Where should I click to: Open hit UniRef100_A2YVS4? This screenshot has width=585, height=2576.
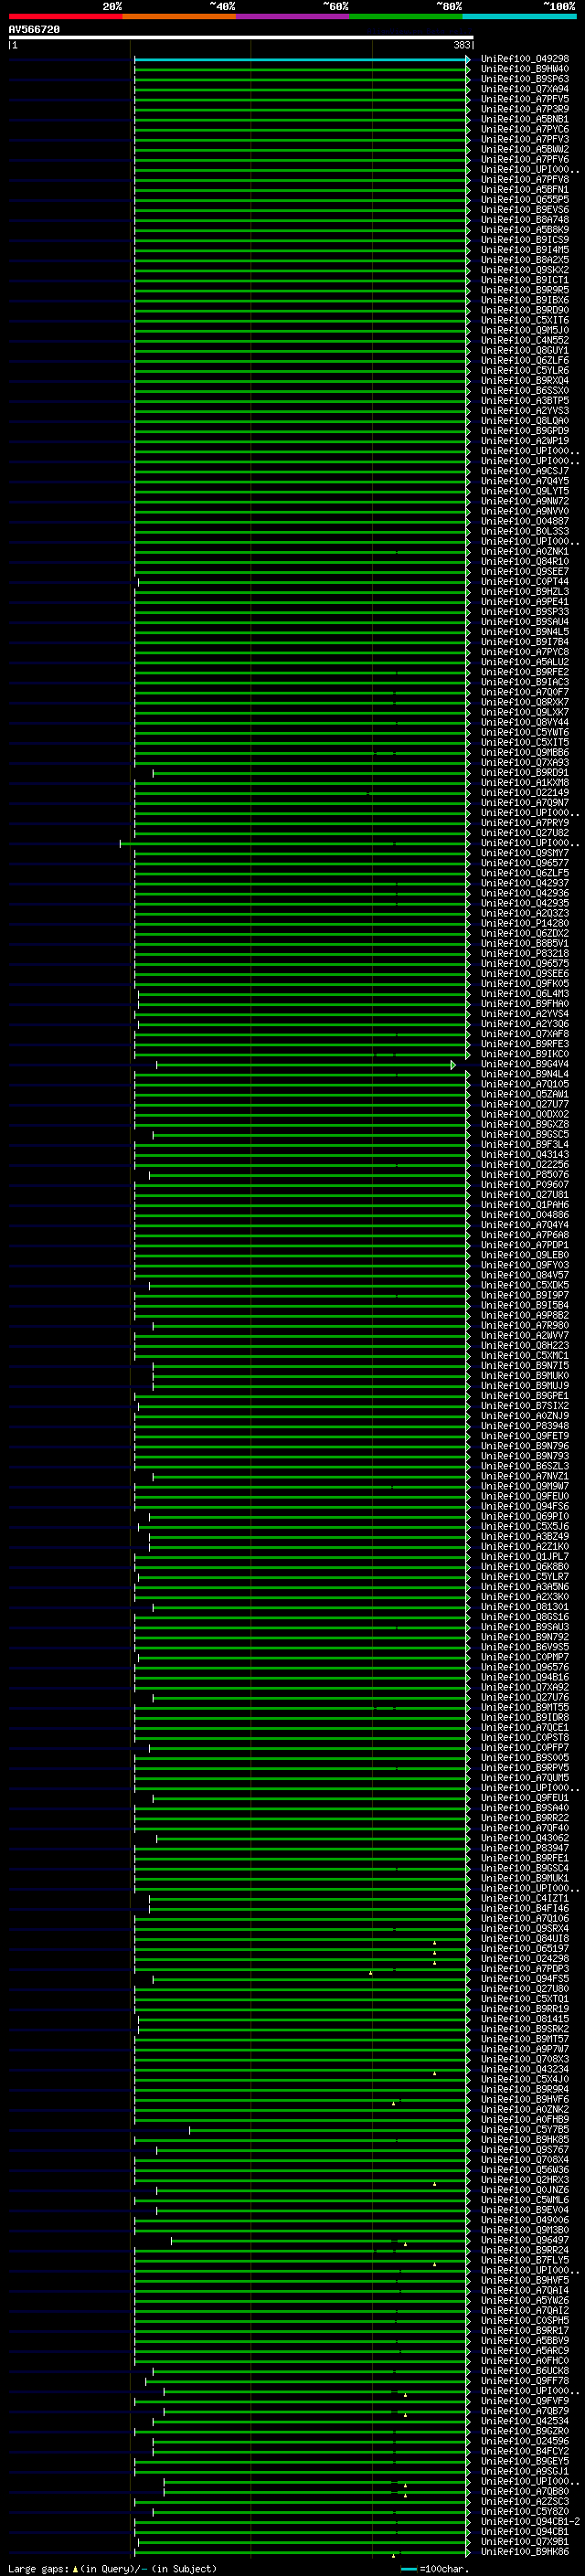point(525,1014)
